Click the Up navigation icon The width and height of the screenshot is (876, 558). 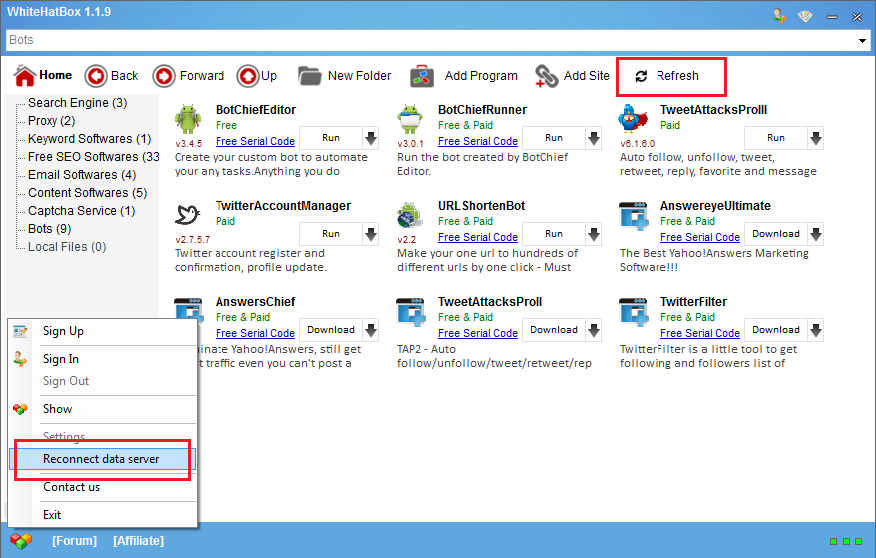point(247,76)
